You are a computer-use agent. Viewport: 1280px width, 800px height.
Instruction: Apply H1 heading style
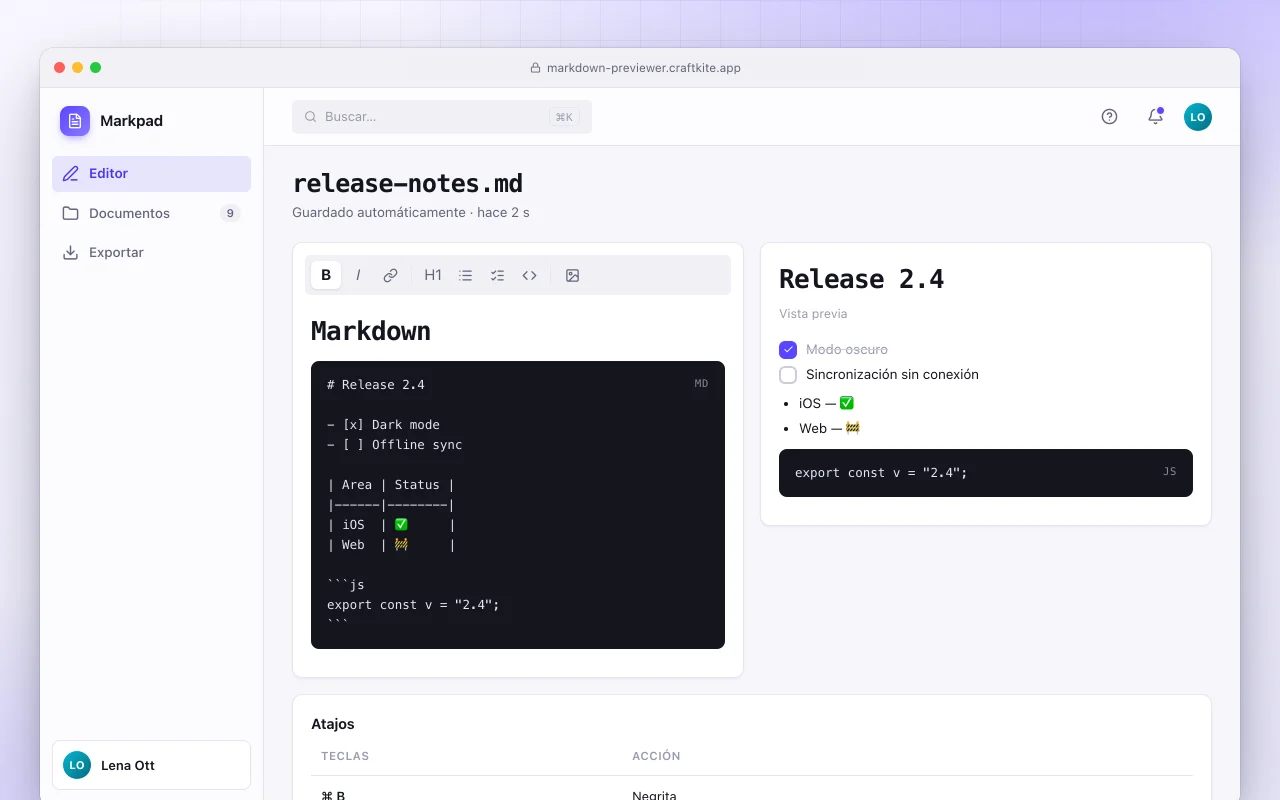(x=433, y=275)
